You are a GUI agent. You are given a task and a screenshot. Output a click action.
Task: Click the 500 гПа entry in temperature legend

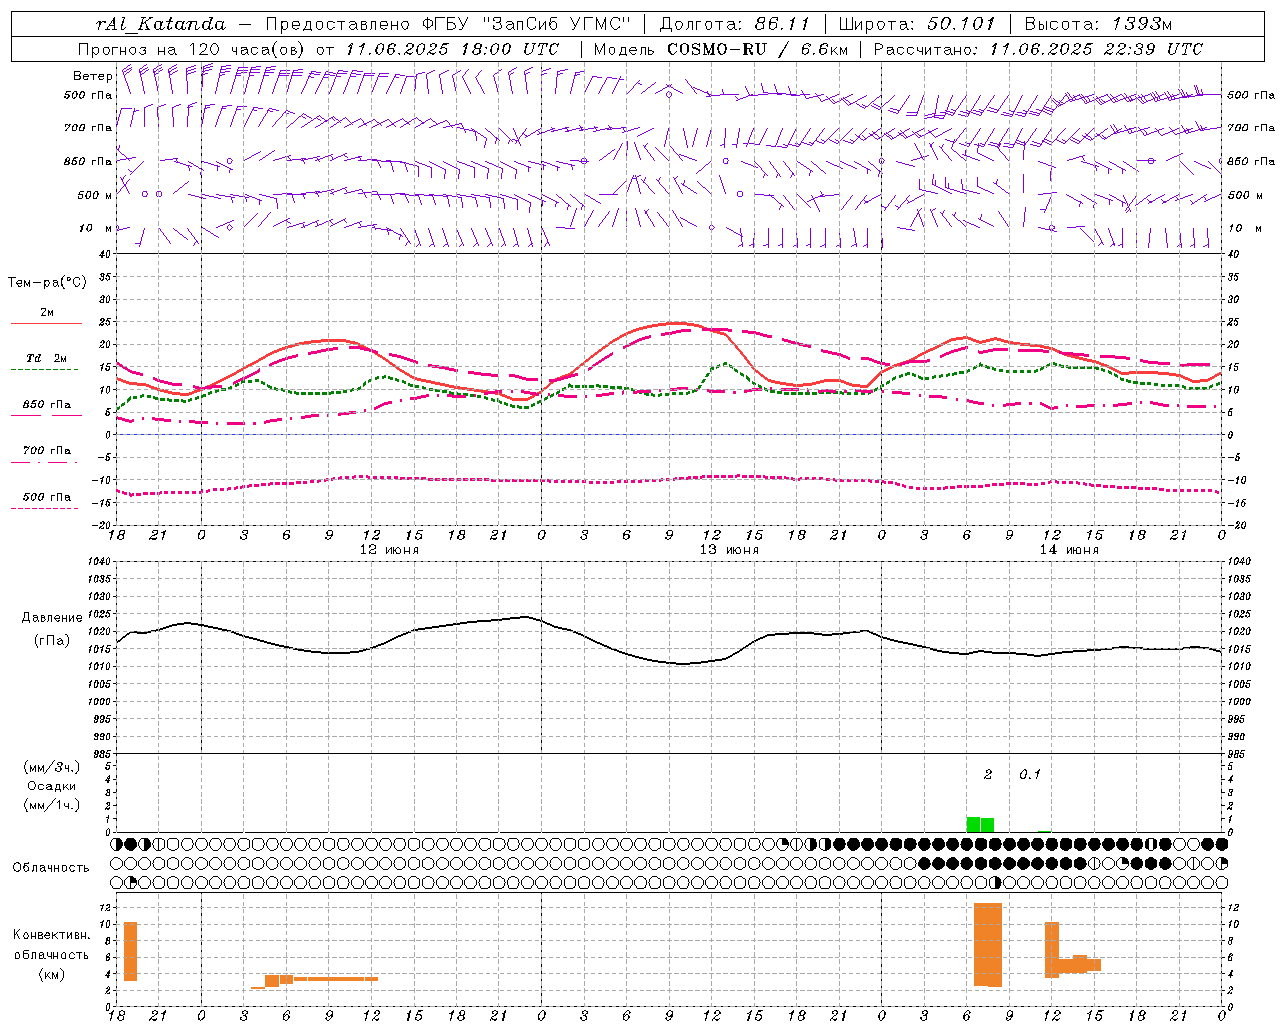[46, 497]
